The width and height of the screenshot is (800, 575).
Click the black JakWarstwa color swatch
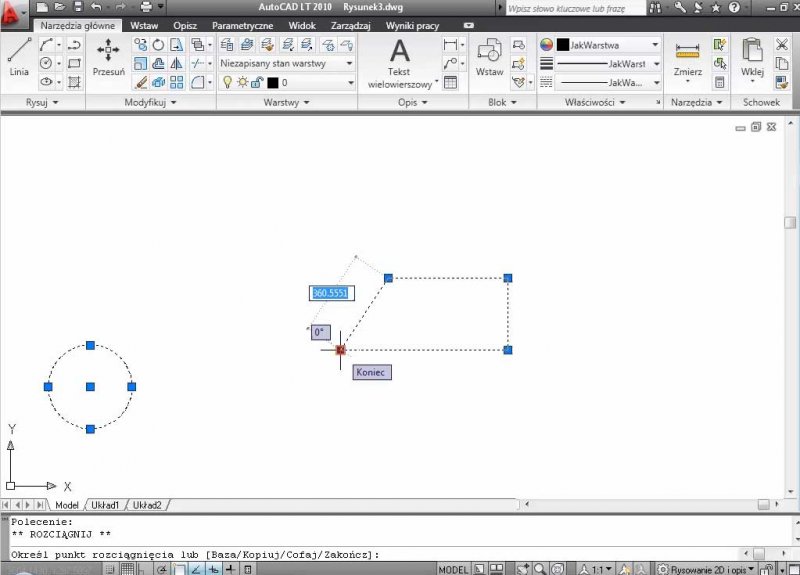point(563,45)
